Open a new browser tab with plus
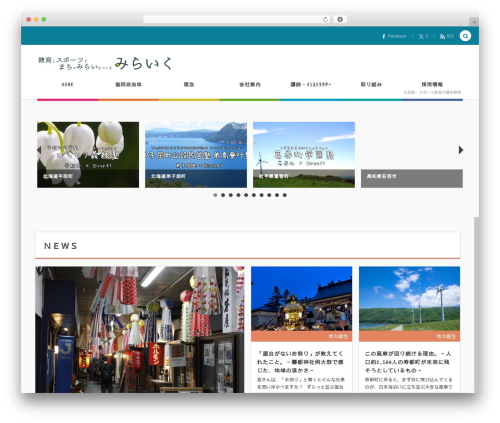Image resolution: width=500 pixels, height=423 pixels. coord(474,22)
